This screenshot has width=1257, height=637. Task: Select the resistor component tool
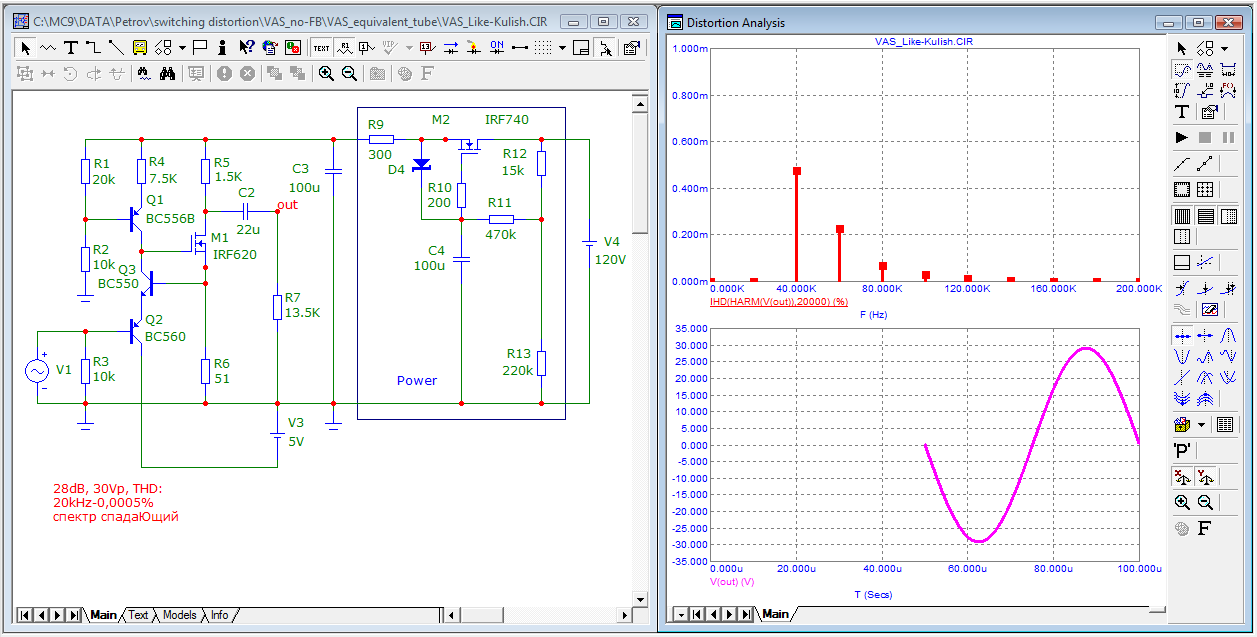click(48, 48)
